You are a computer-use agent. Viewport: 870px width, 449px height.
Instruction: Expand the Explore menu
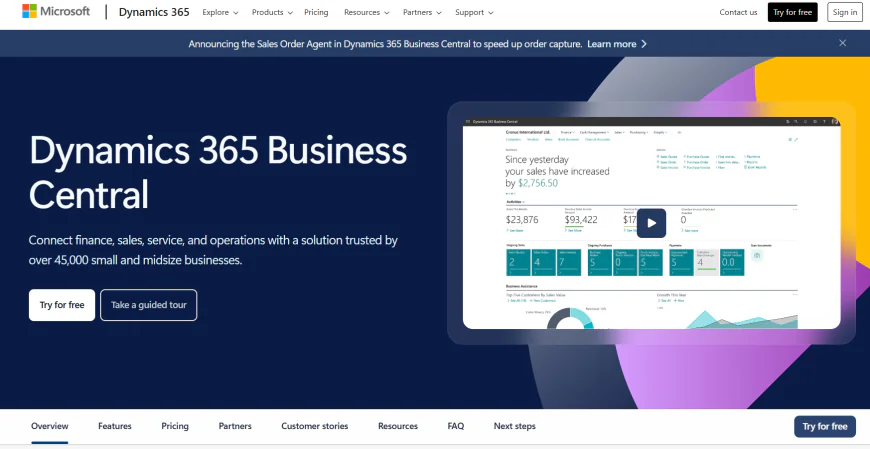pos(220,12)
